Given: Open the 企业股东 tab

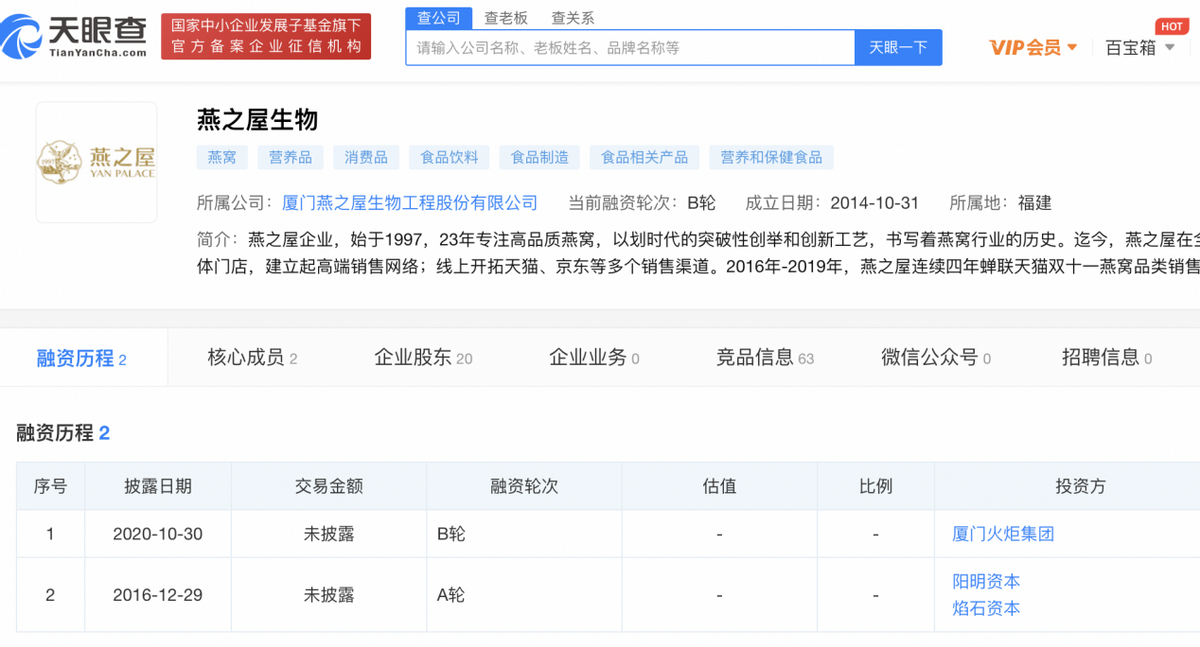Looking at the screenshot, I should [x=416, y=357].
